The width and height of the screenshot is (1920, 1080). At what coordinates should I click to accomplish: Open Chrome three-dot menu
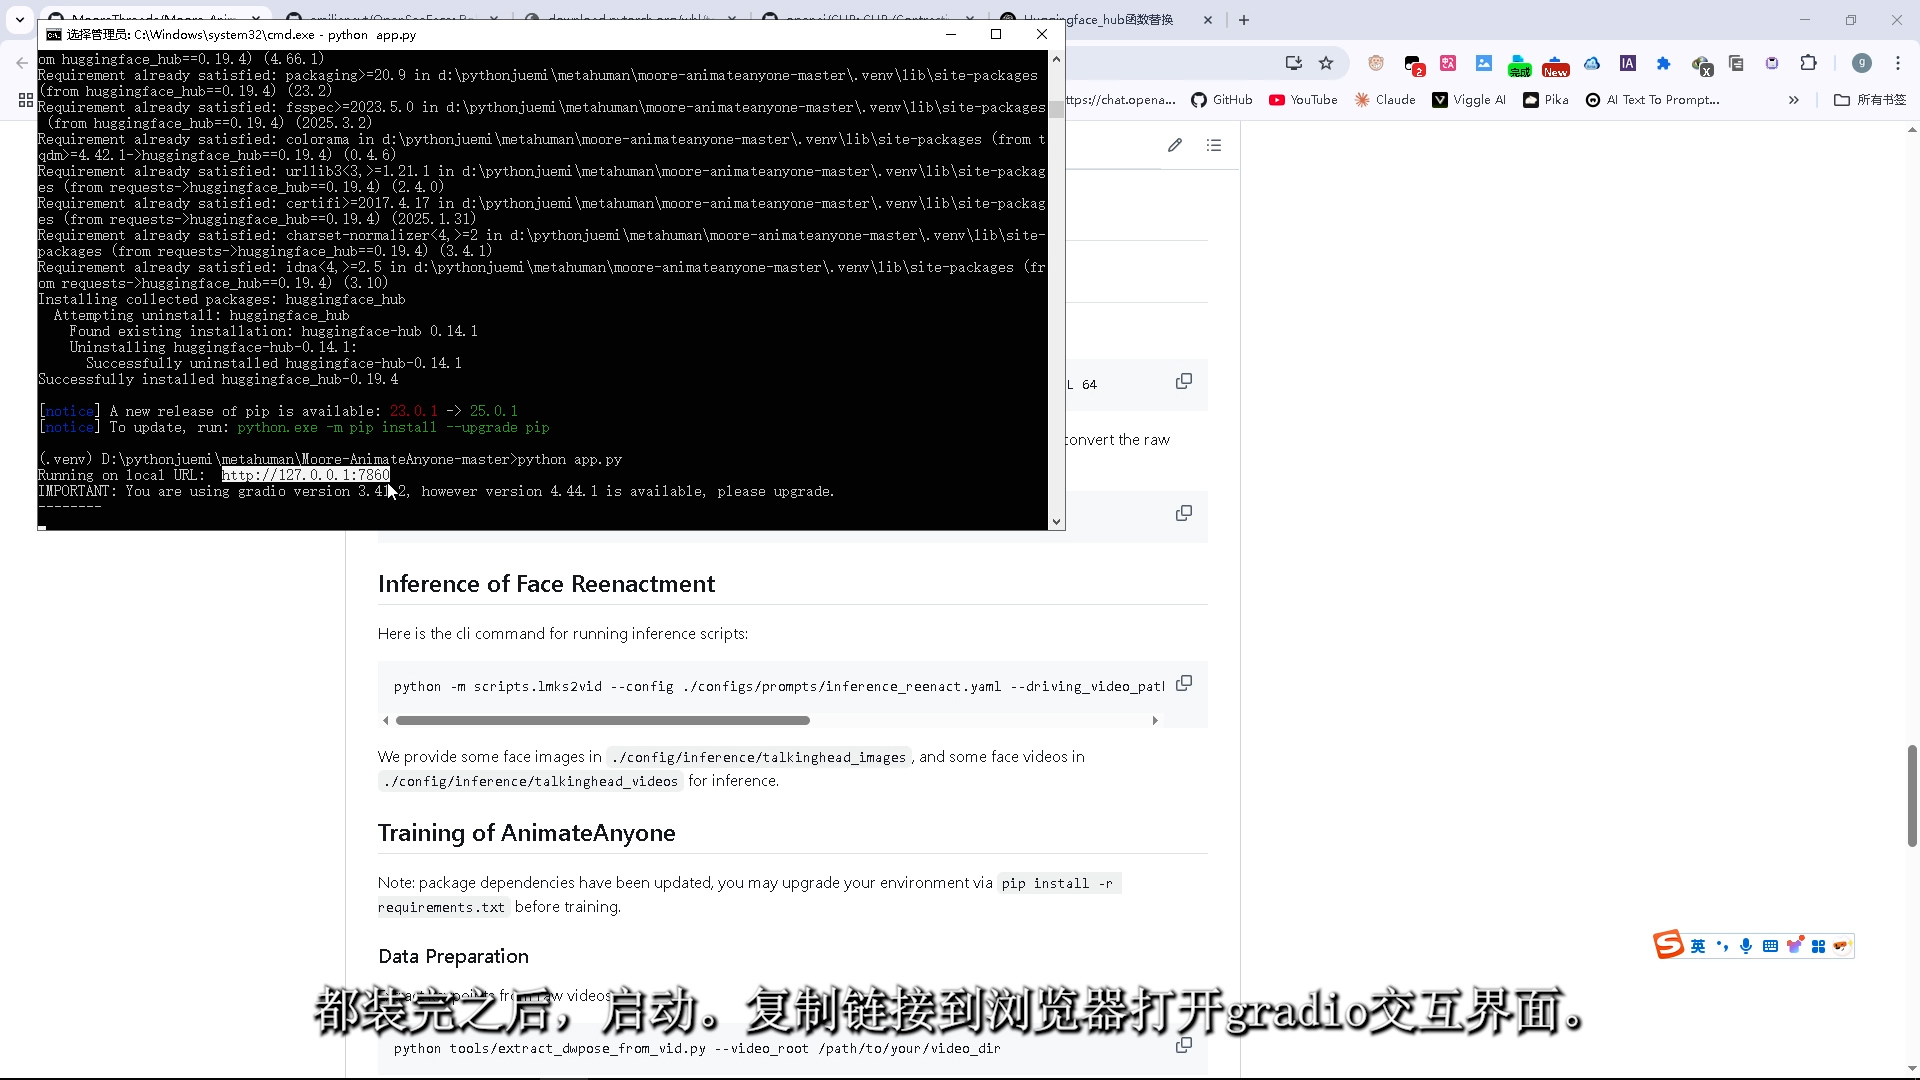(1898, 63)
